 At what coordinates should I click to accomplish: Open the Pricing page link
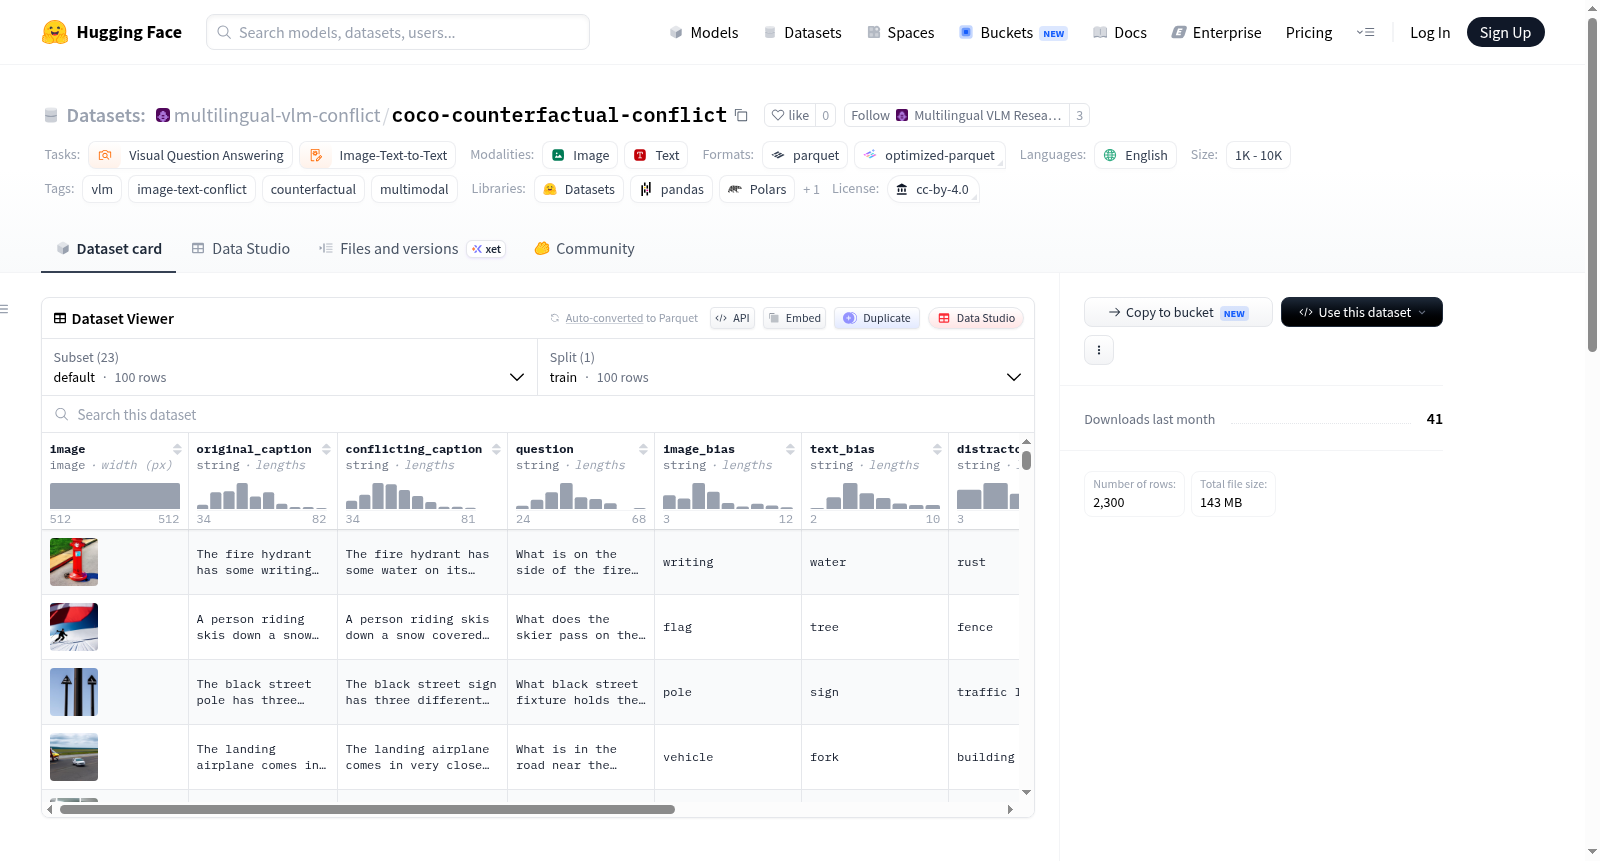pos(1309,33)
